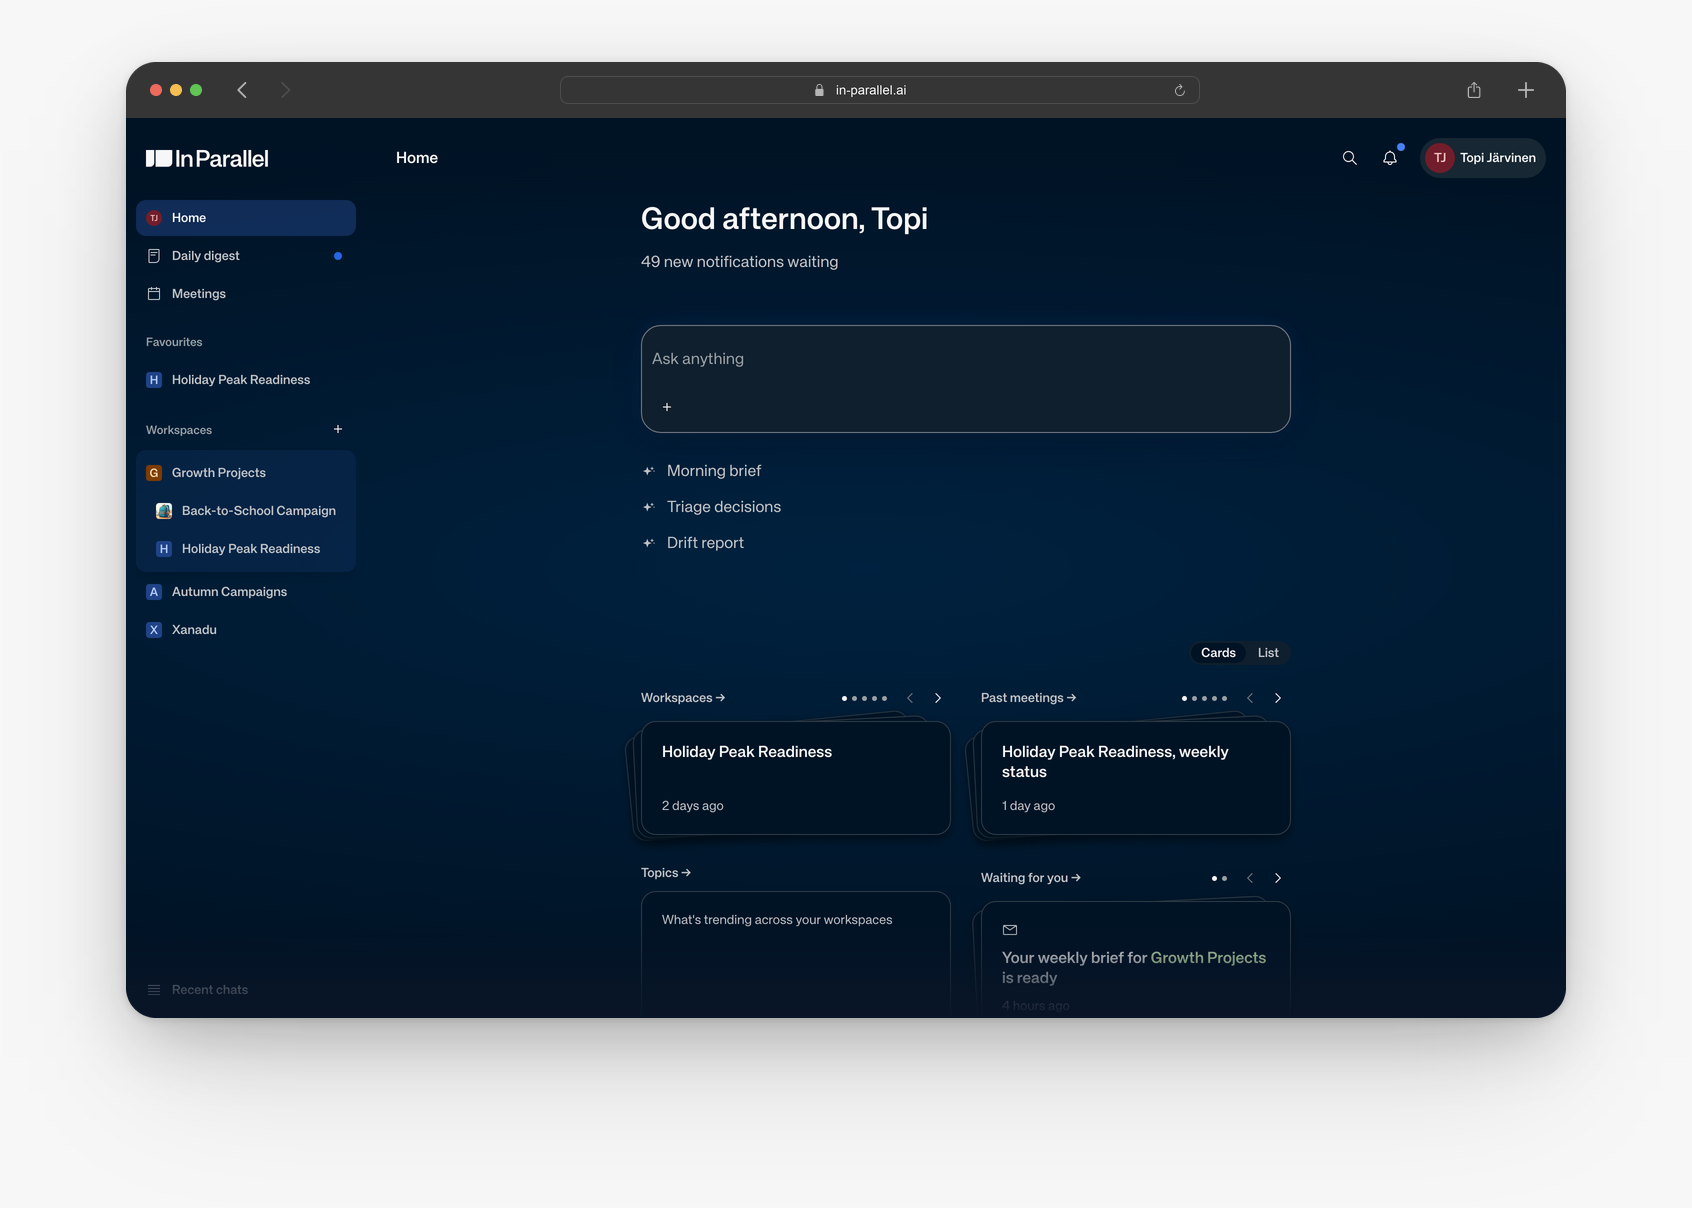Click the sparkle icon next to Morning brief
The width and height of the screenshot is (1692, 1208).
648,471
